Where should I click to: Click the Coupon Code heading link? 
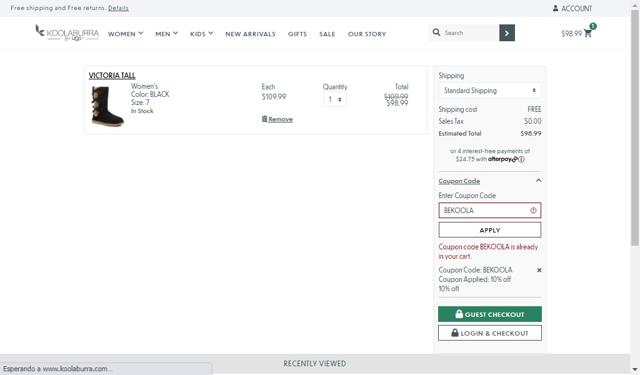pyautogui.click(x=459, y=181)
